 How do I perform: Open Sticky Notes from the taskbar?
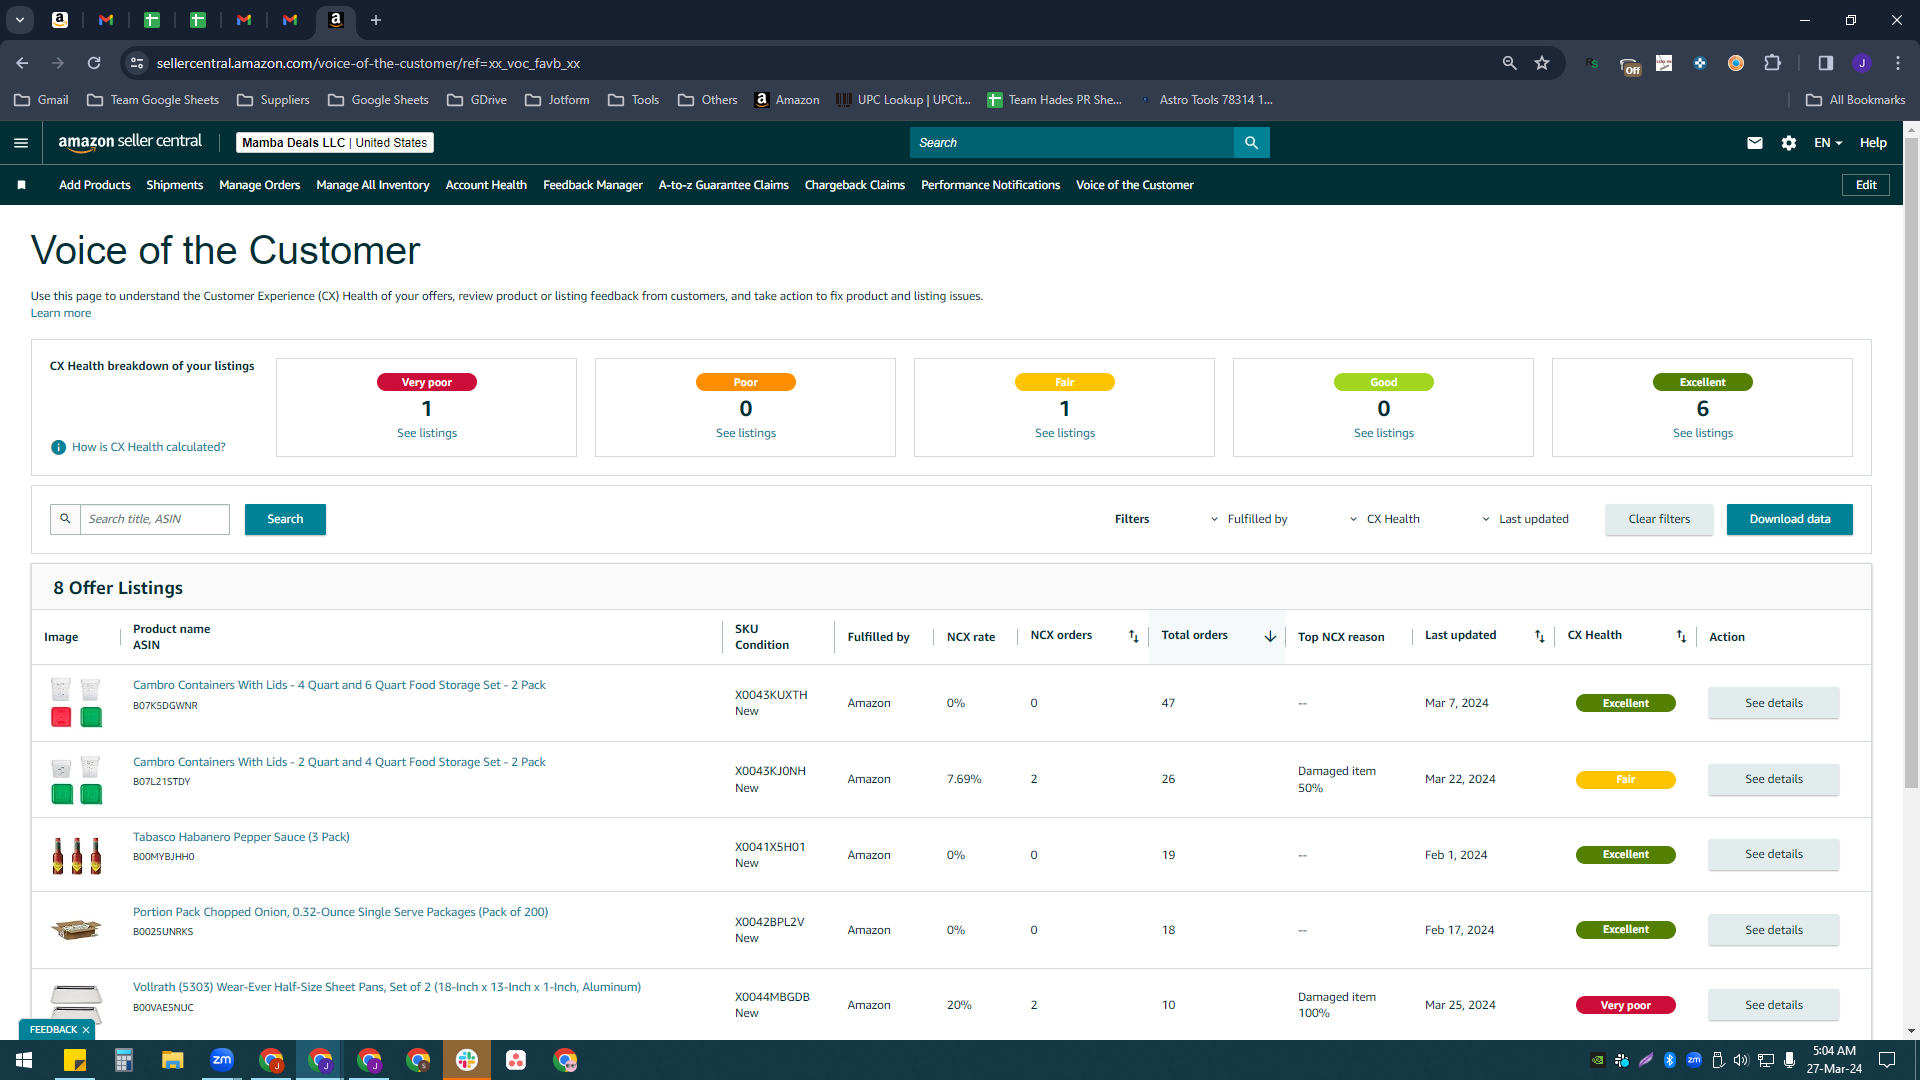click(75, 1060)
